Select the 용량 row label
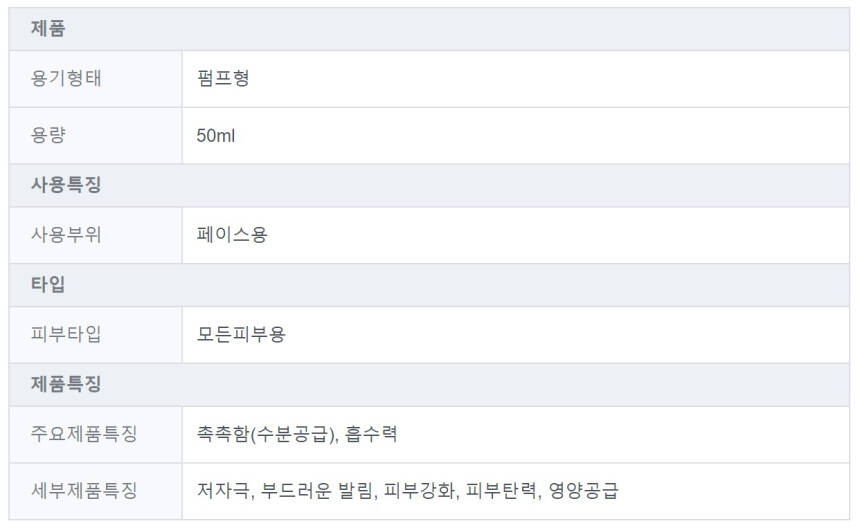The width and height of the screenshot is (860, 528). [x=48, y=135]
